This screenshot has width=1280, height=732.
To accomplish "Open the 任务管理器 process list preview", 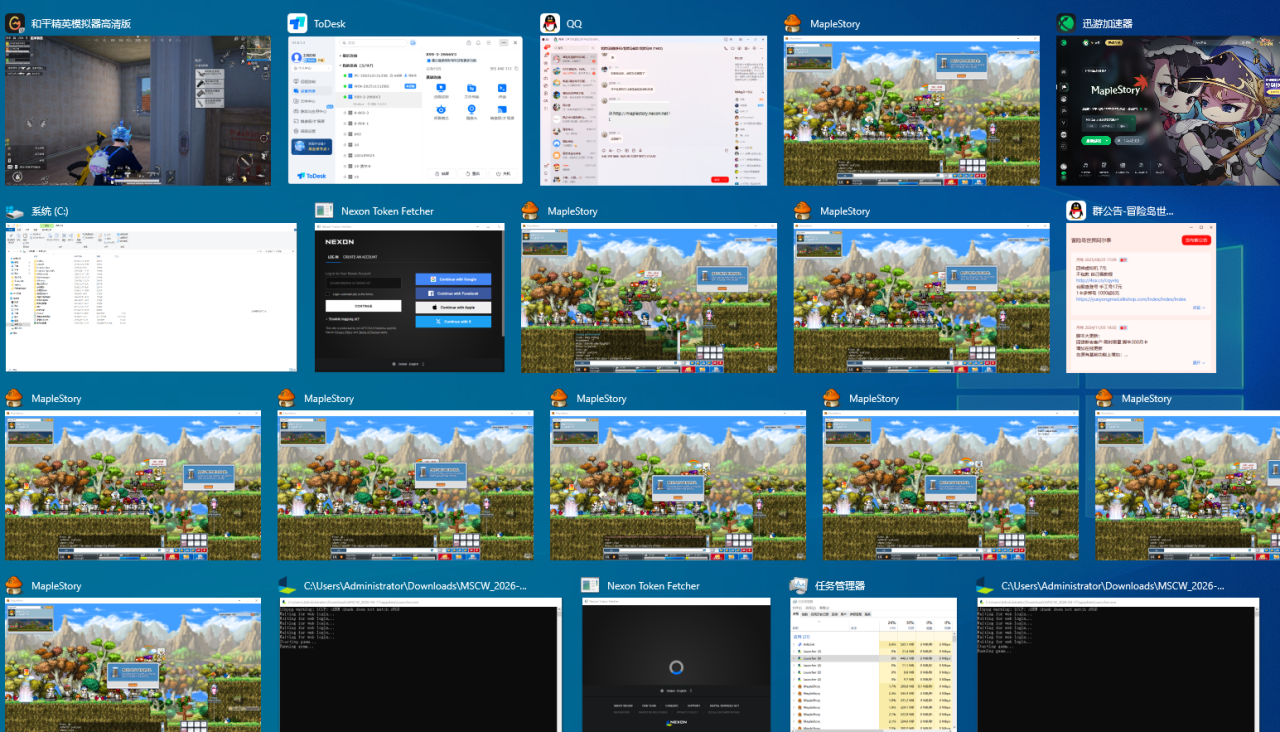I will [x=873, y=665].
